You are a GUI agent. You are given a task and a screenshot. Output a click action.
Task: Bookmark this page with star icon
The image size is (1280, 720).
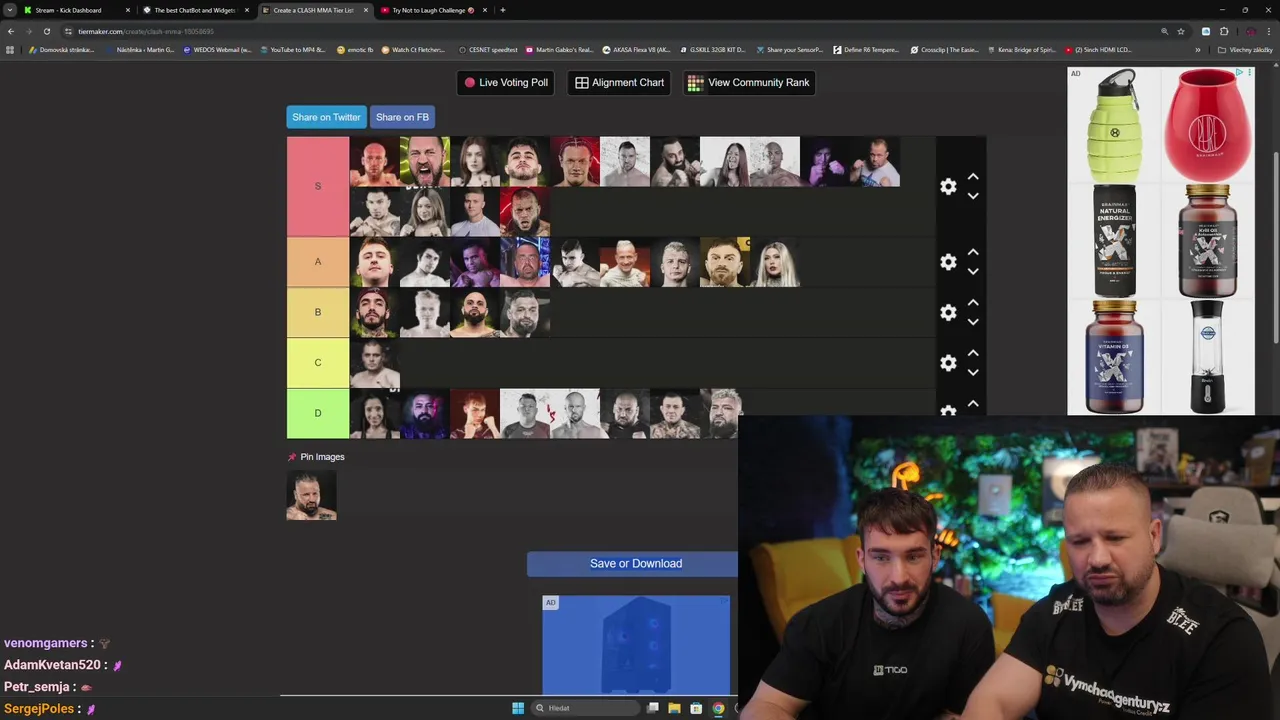[1180, 31]
